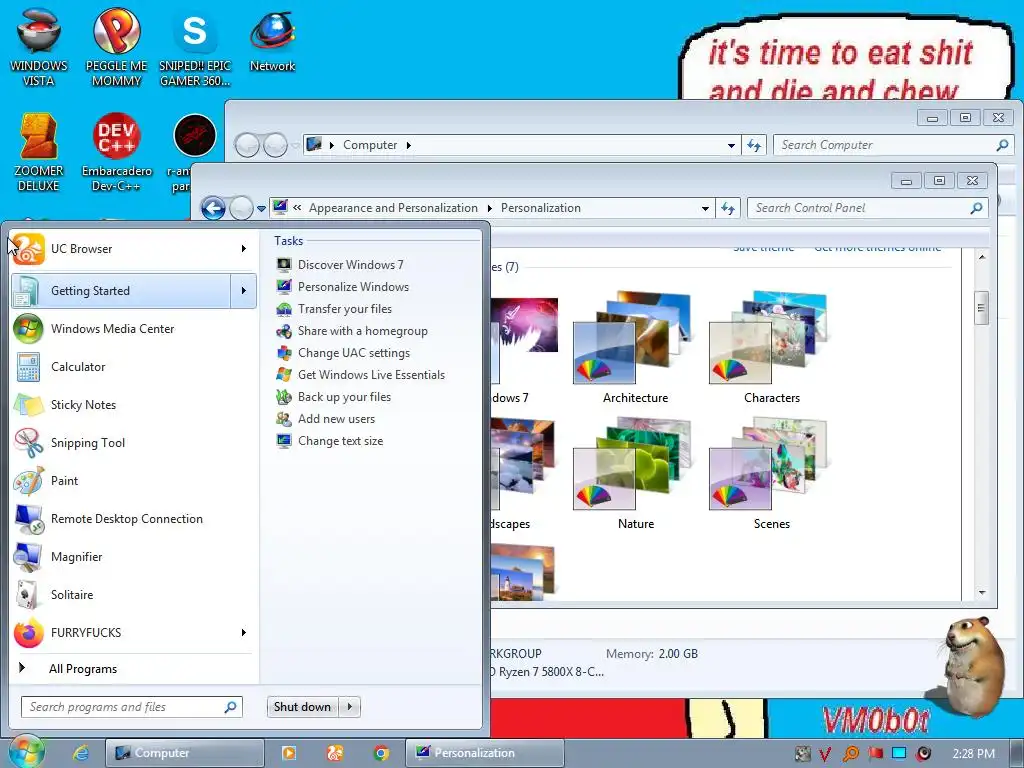Click the Action Center flag tray icon
The image size is (1024, 768).
click(875, 754)
